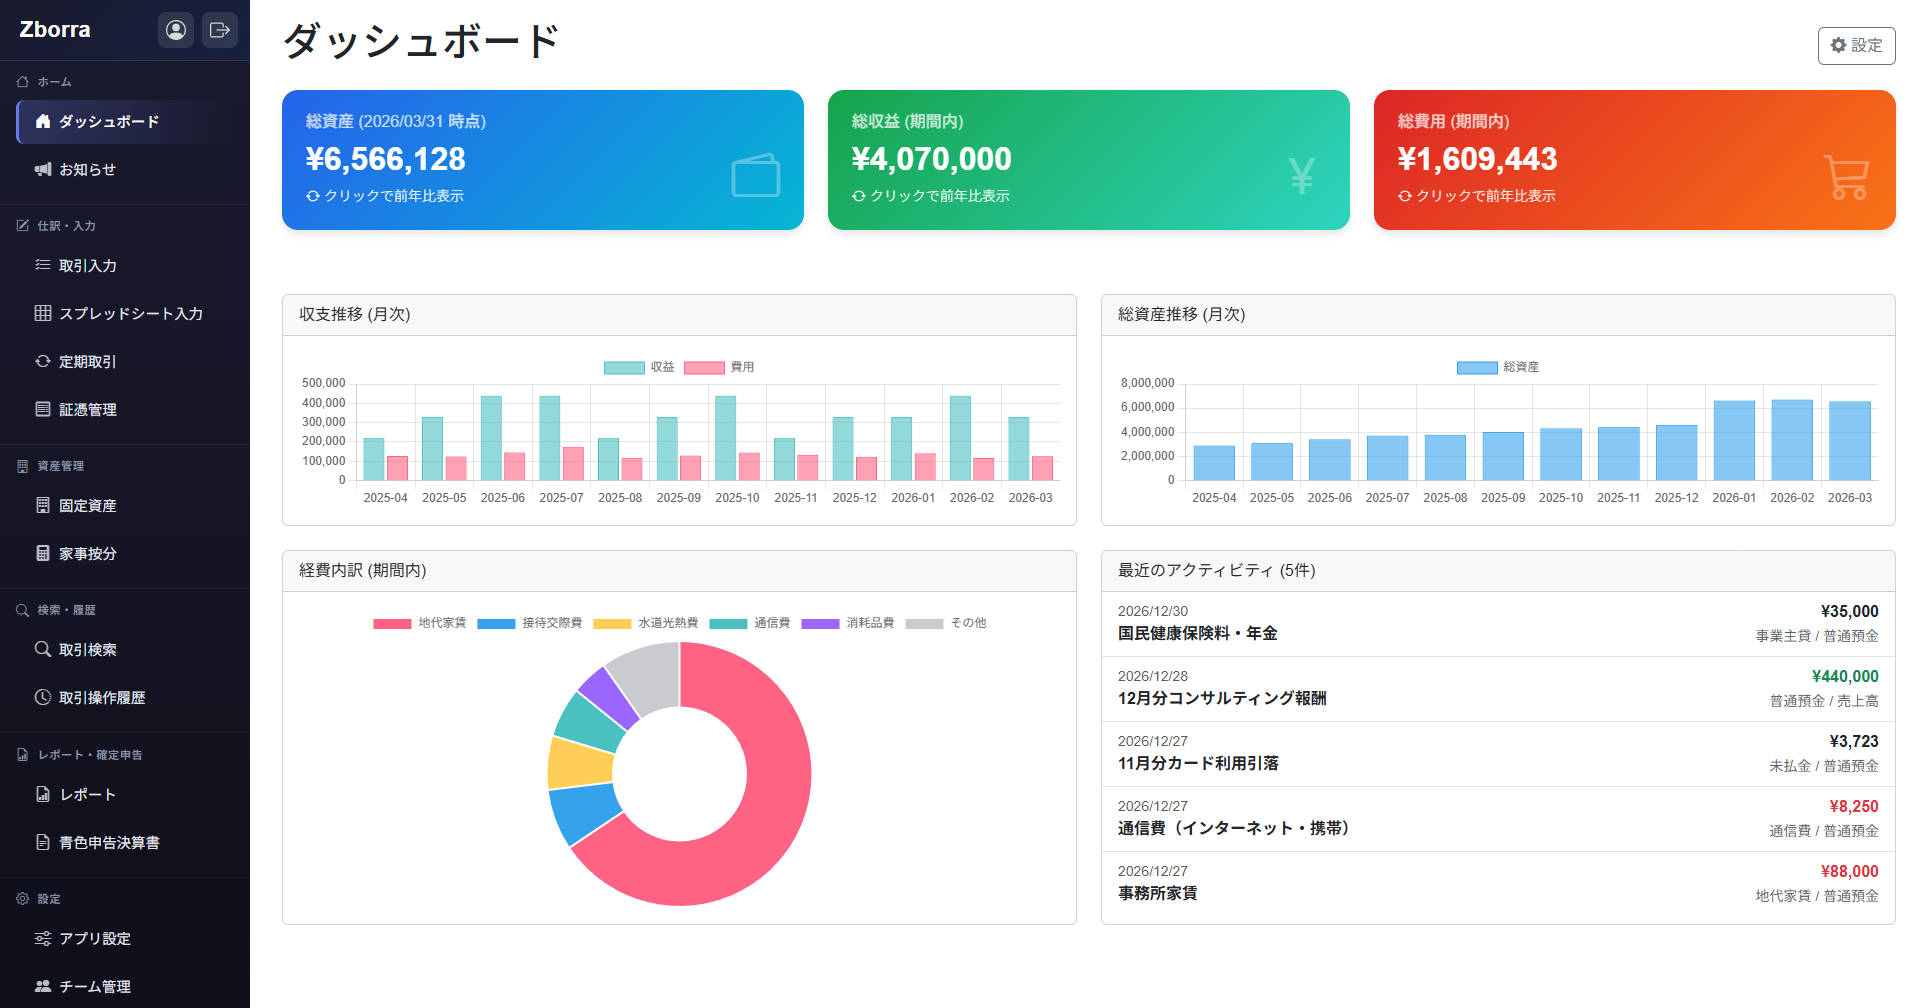The width and height of the screenshot is (1919, 1008).
Task: Open 取引入力 in the sidebar
Action: [87, 266]
